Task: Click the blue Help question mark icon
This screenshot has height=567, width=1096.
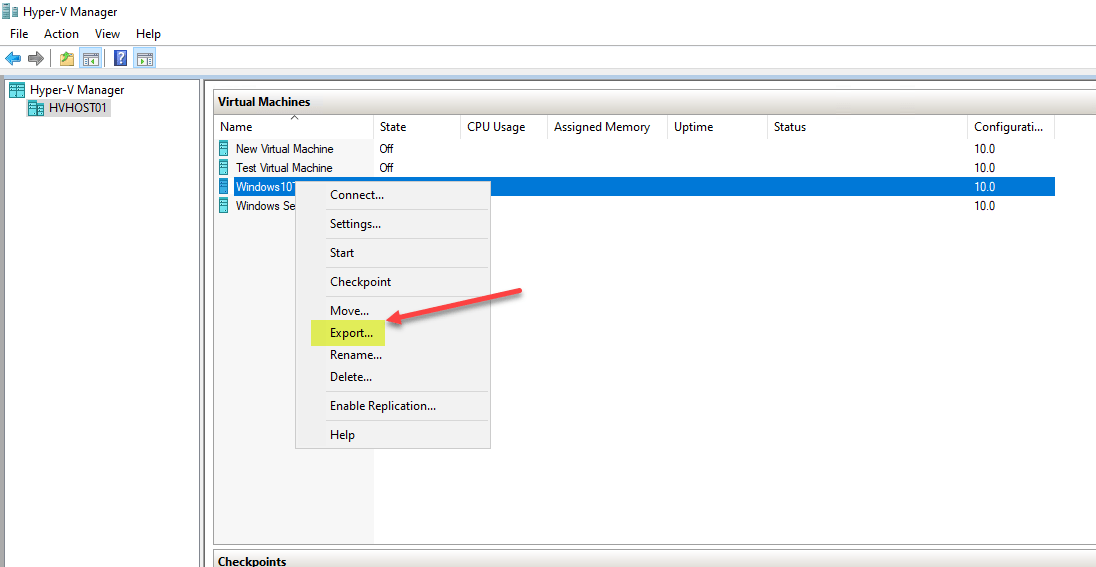Action: coord(121,59)
